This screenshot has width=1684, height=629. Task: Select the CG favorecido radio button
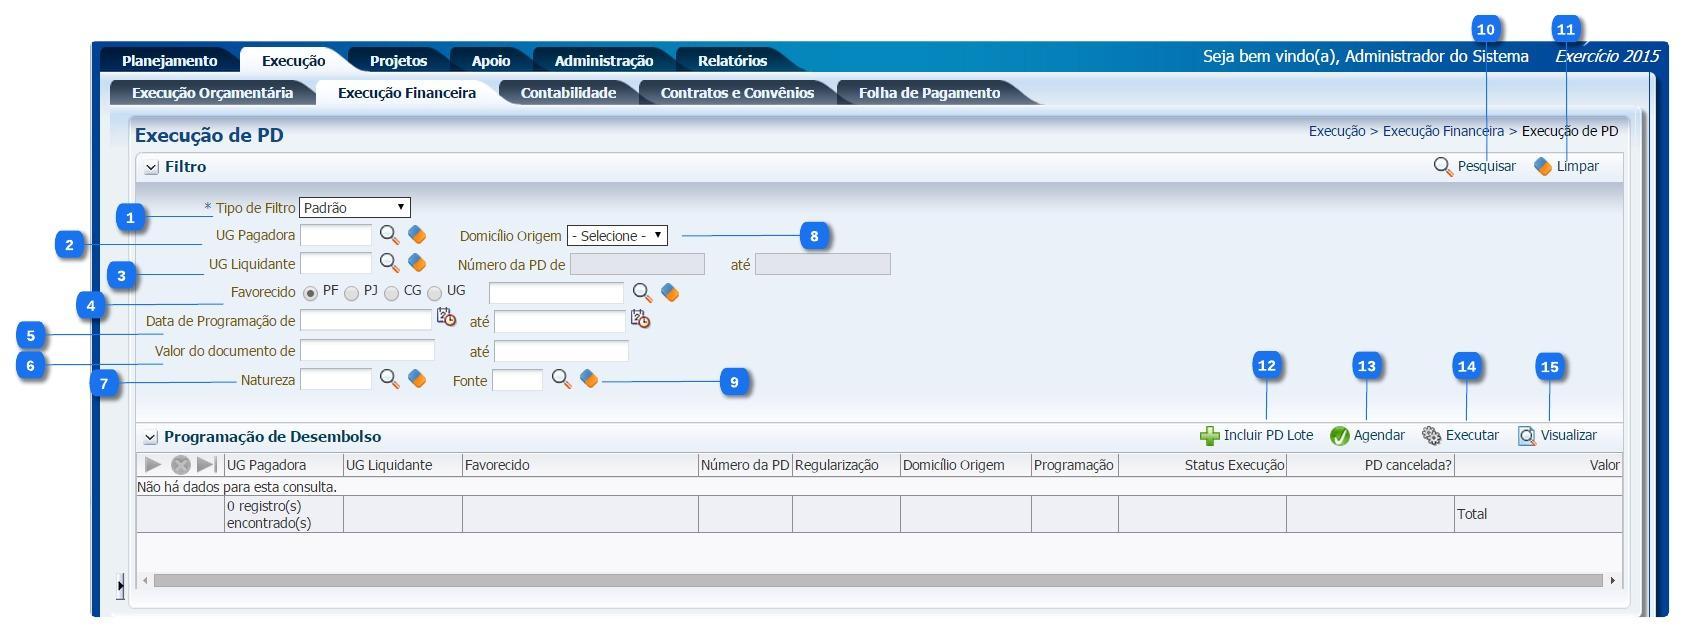[x=392, y=293]
